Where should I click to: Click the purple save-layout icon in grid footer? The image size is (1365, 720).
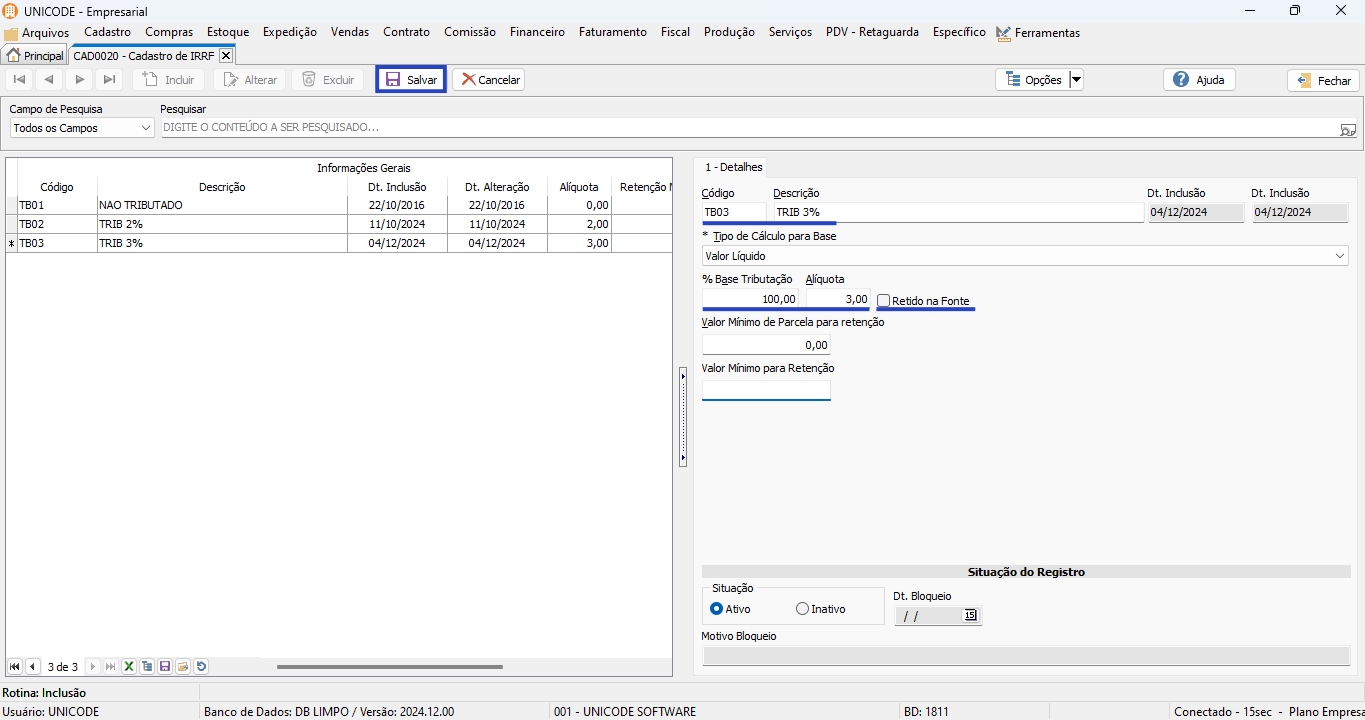point(165,667)
